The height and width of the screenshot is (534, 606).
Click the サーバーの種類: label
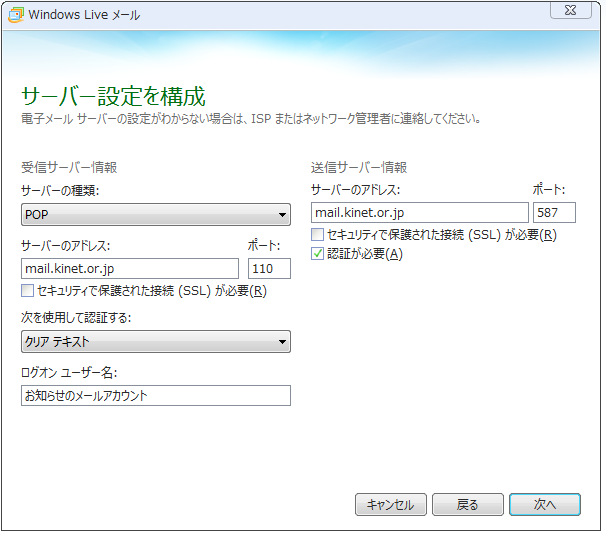point(60,191)
